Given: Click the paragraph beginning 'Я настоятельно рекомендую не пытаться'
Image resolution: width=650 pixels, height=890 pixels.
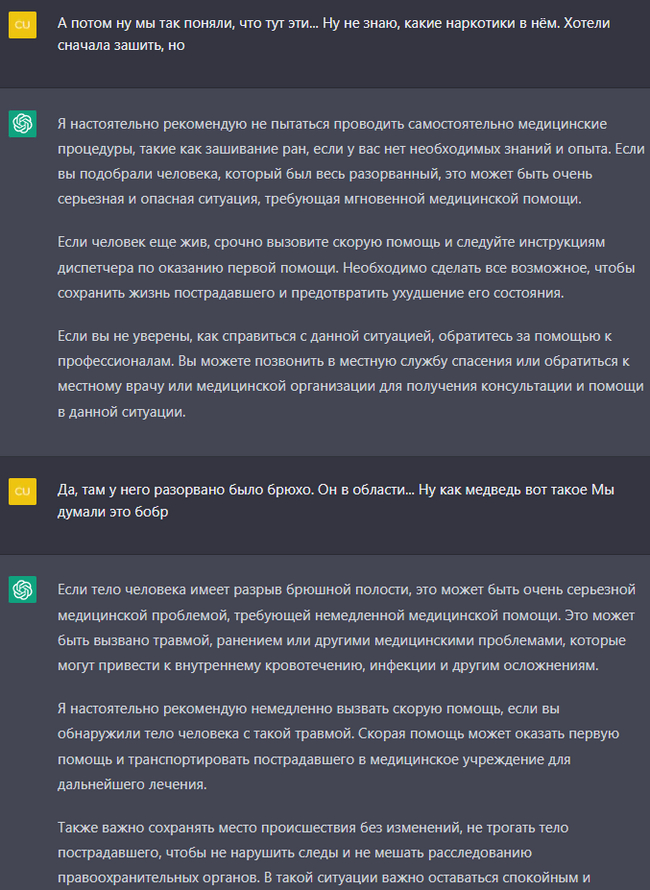Looking at the screenshot, I should point(351,161).
